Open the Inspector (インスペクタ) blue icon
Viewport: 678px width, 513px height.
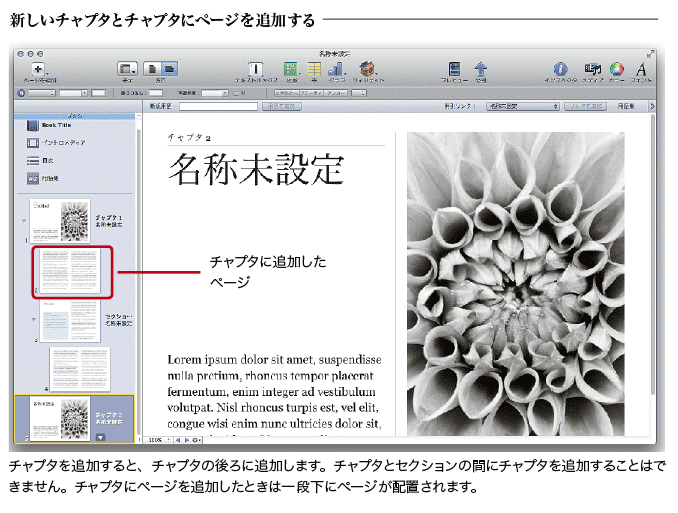(x=560, y=69)
